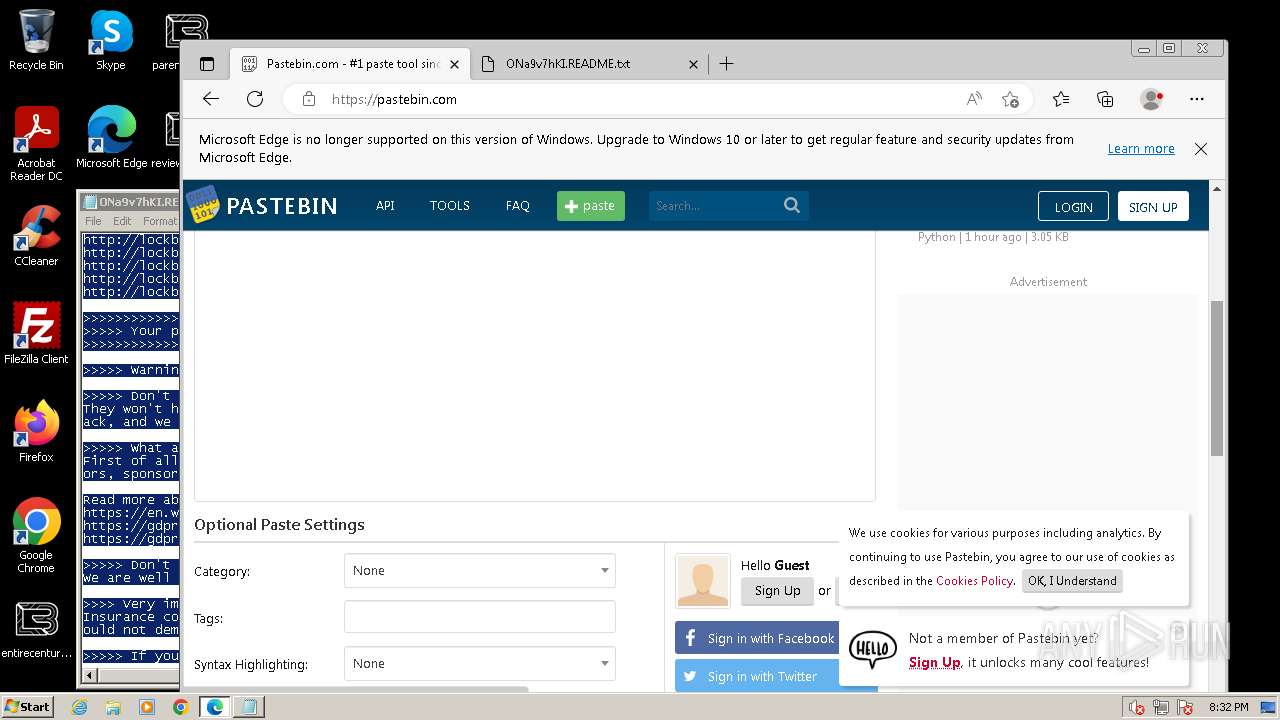Screen dimensions: 1280x720
Task: Close the Pastebin.com tab
Action: pos(454,64)
